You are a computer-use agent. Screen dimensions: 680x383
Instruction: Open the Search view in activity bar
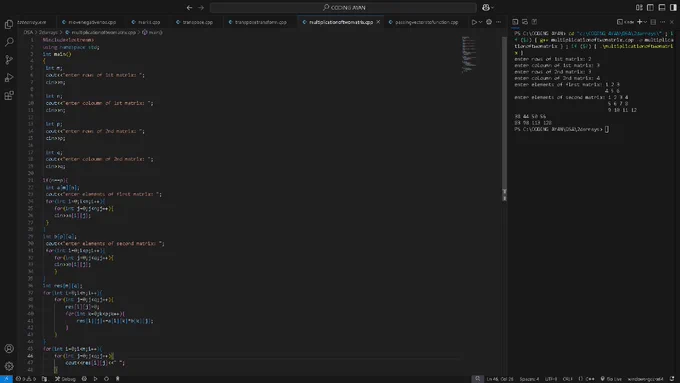click(x=9, y=42)
